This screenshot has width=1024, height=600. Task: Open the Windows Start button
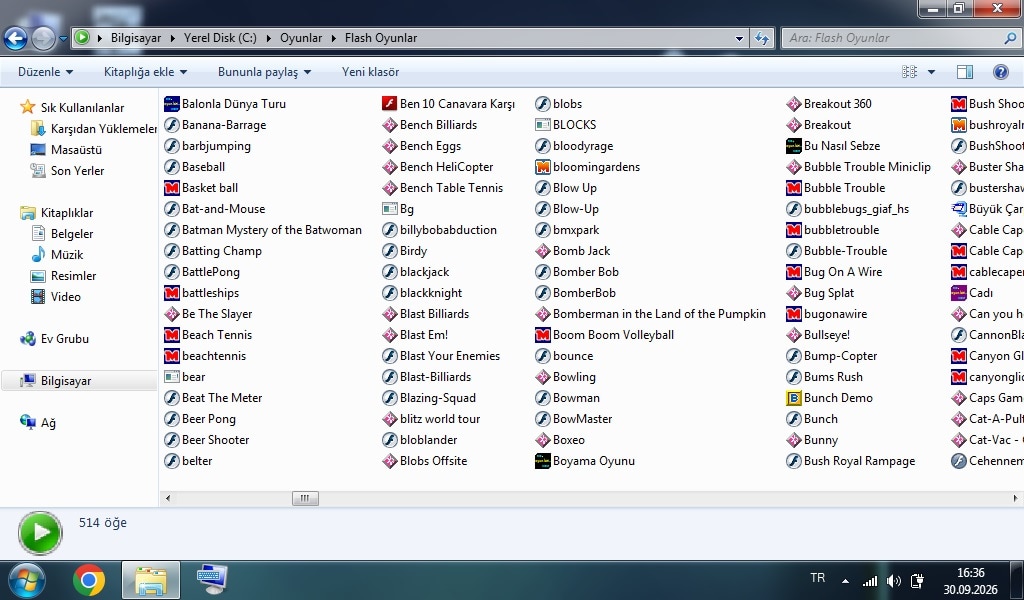point(27,580)
